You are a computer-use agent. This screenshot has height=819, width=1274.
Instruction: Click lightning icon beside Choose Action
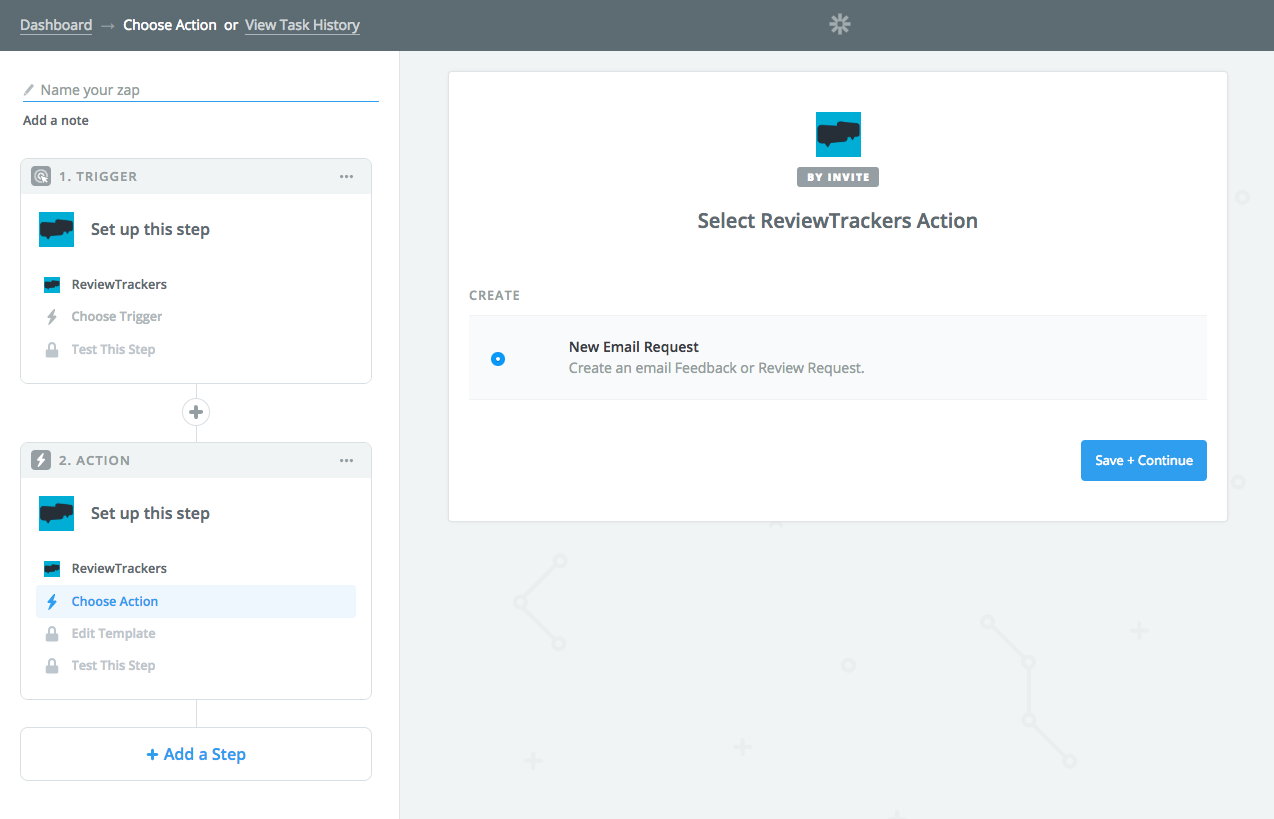click(52, 601)
